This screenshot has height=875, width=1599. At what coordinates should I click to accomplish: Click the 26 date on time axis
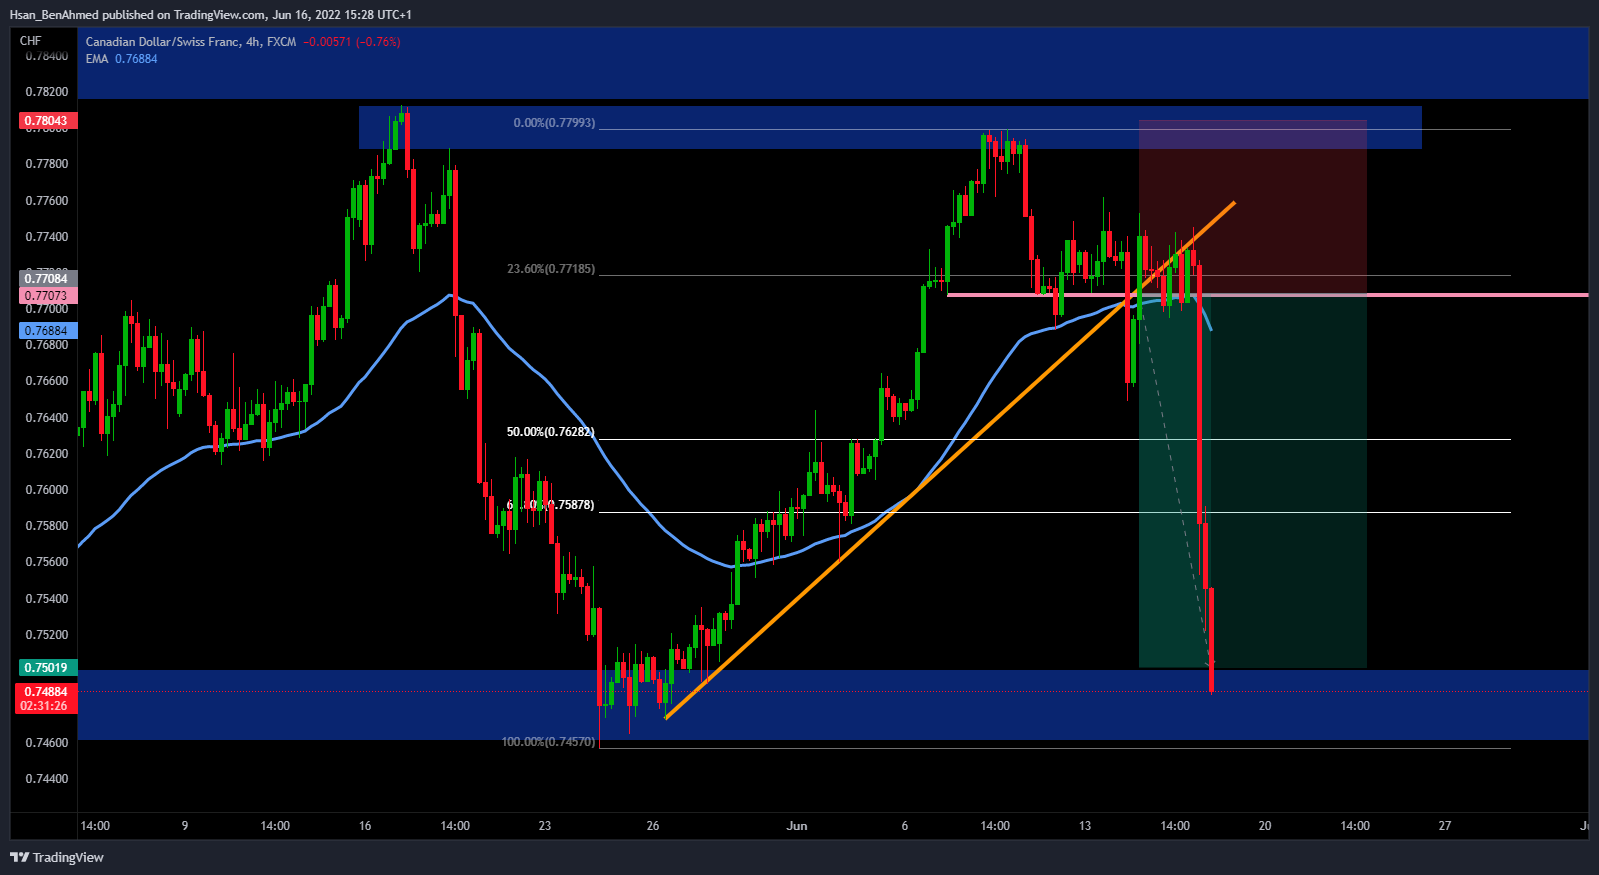653,826
